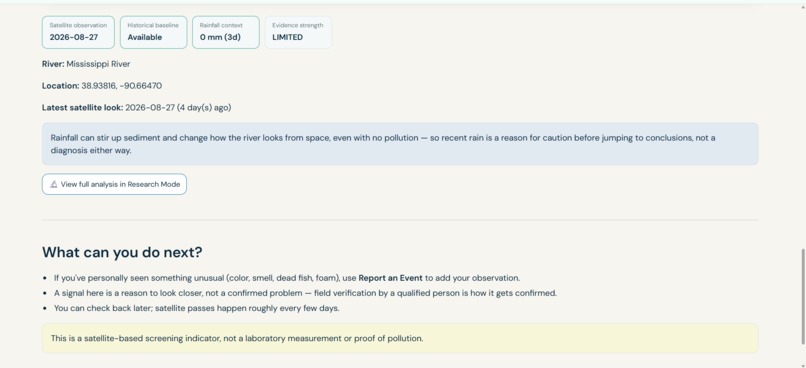The width and height of the screenshot is (806, 368).
Task: Click the check back later bullet point
Action: (x=197, y=308)
